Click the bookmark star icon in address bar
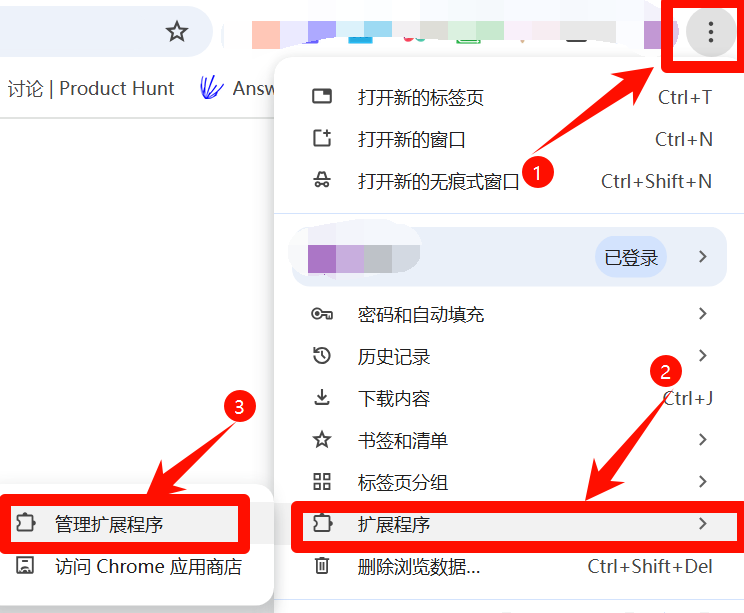This screenshot has height=613, width=744. click(x=177, y=31)
